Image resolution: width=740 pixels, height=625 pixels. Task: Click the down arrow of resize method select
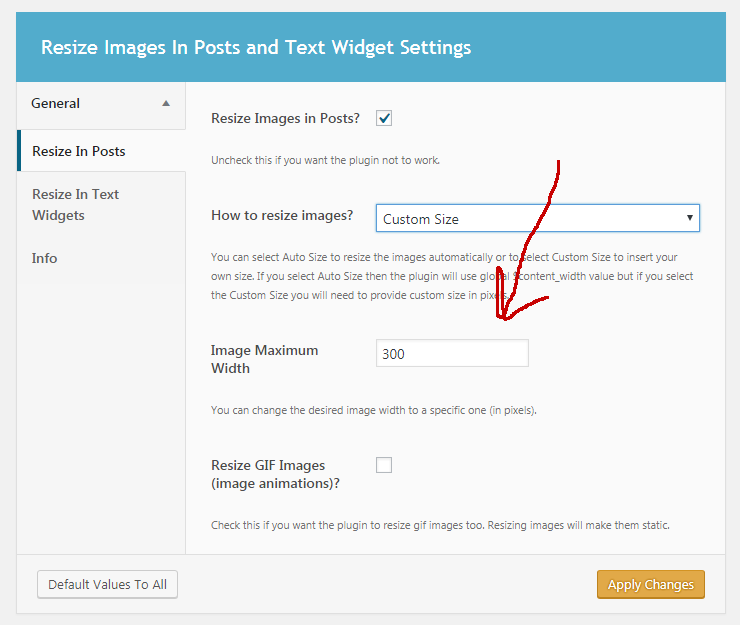tap(689, 218)
